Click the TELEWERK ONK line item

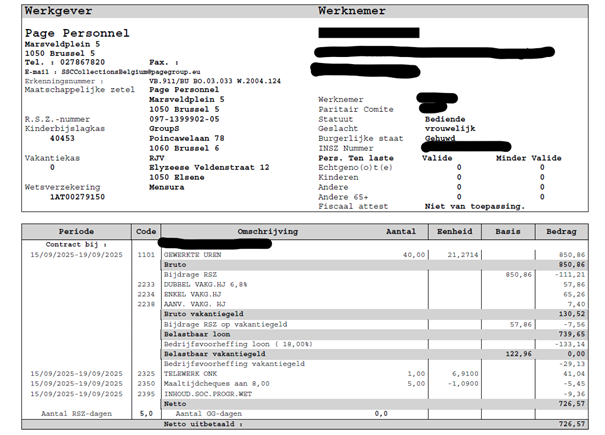coord(192,372)
